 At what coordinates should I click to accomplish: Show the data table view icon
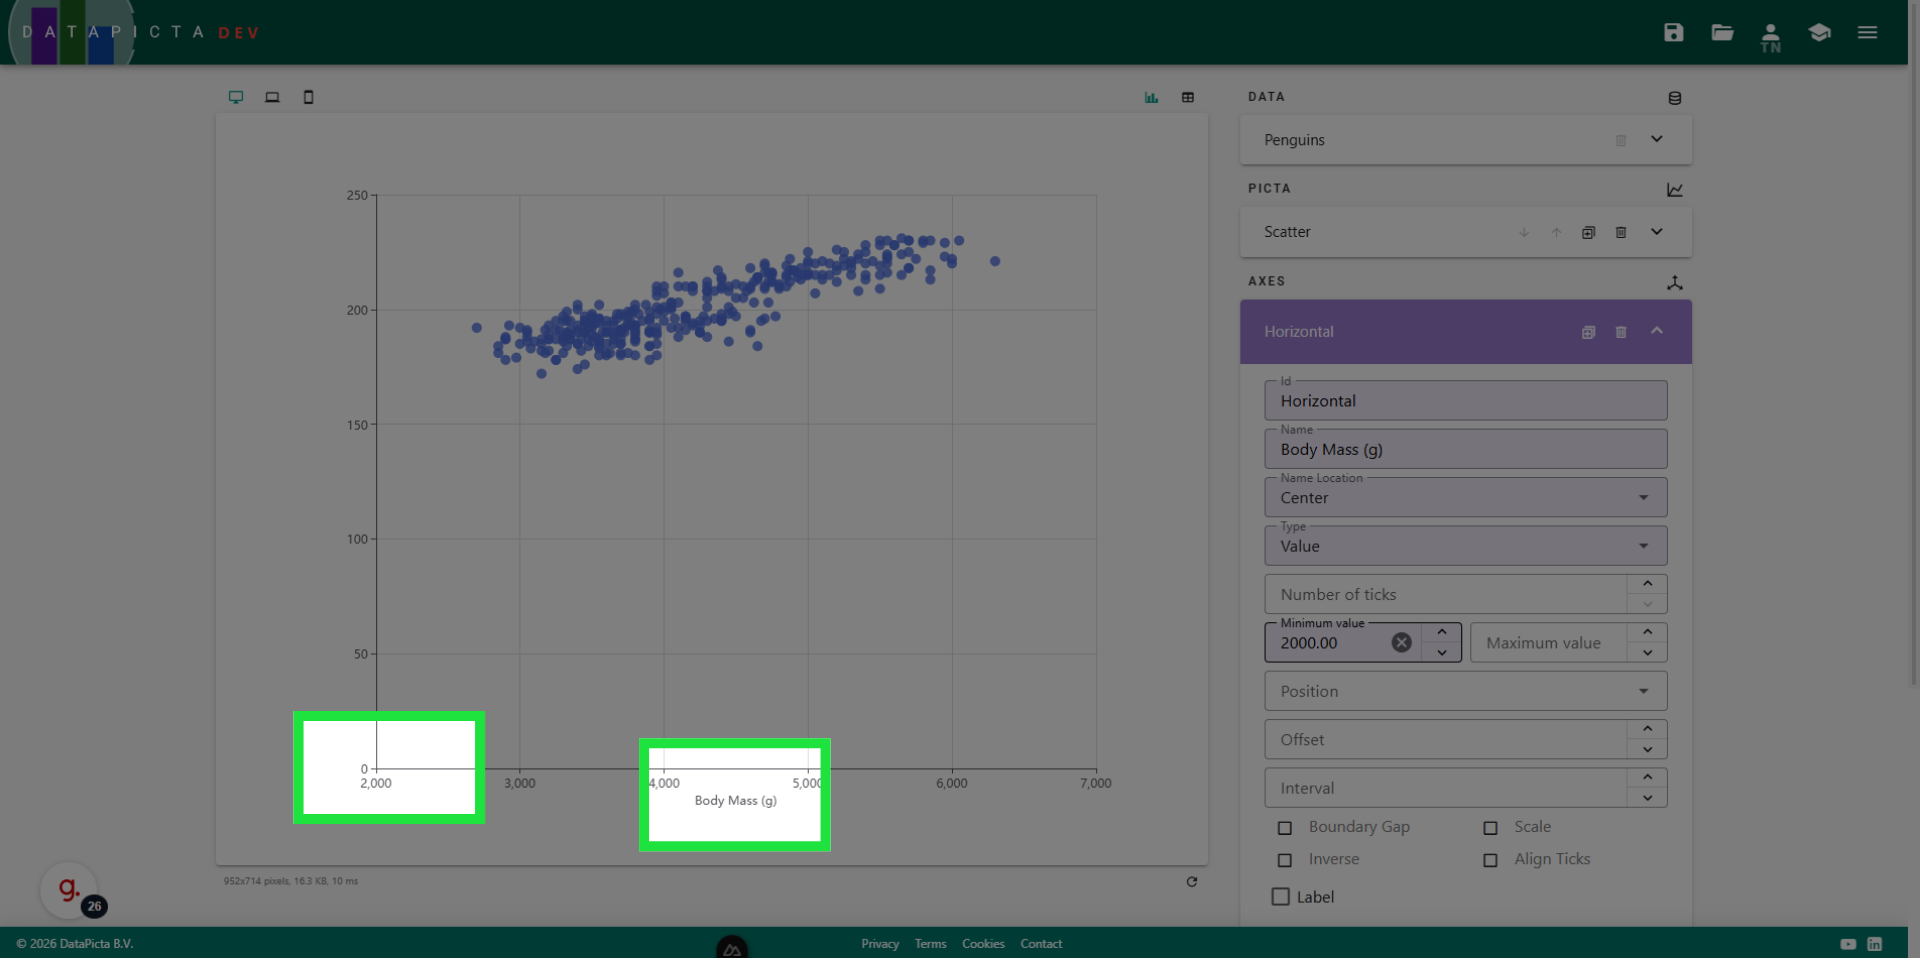click(x=1188, y=97)
